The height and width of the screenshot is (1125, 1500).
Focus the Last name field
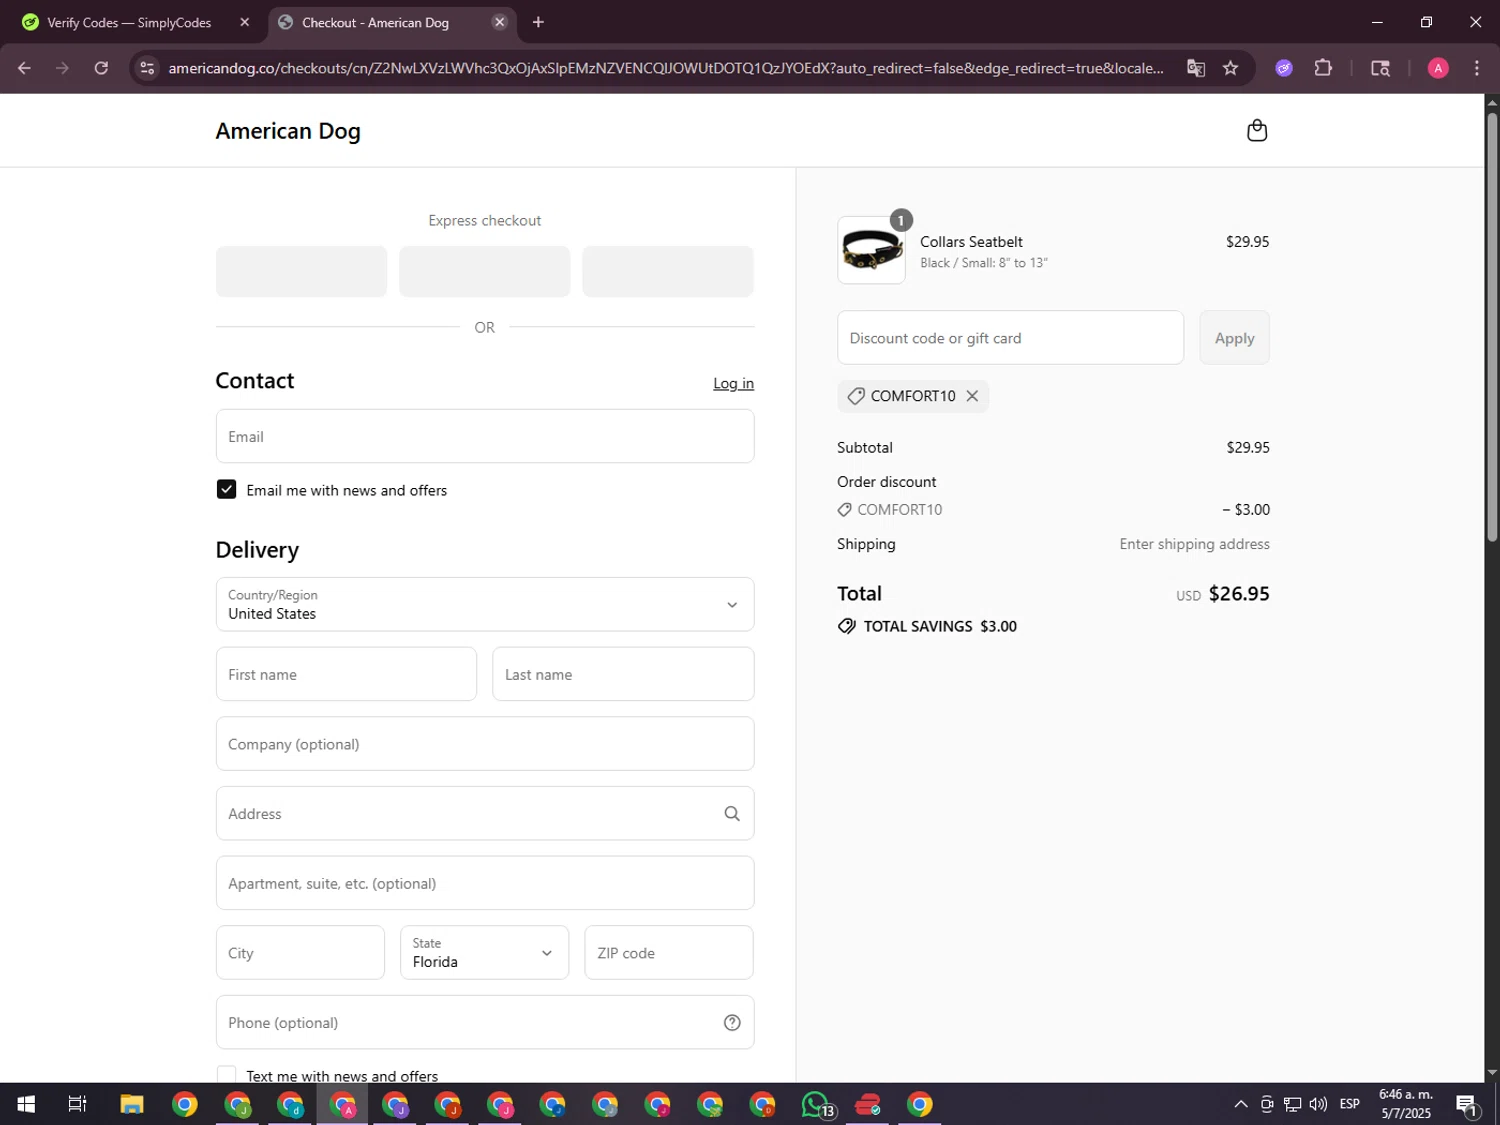click(x=623, y=674)
